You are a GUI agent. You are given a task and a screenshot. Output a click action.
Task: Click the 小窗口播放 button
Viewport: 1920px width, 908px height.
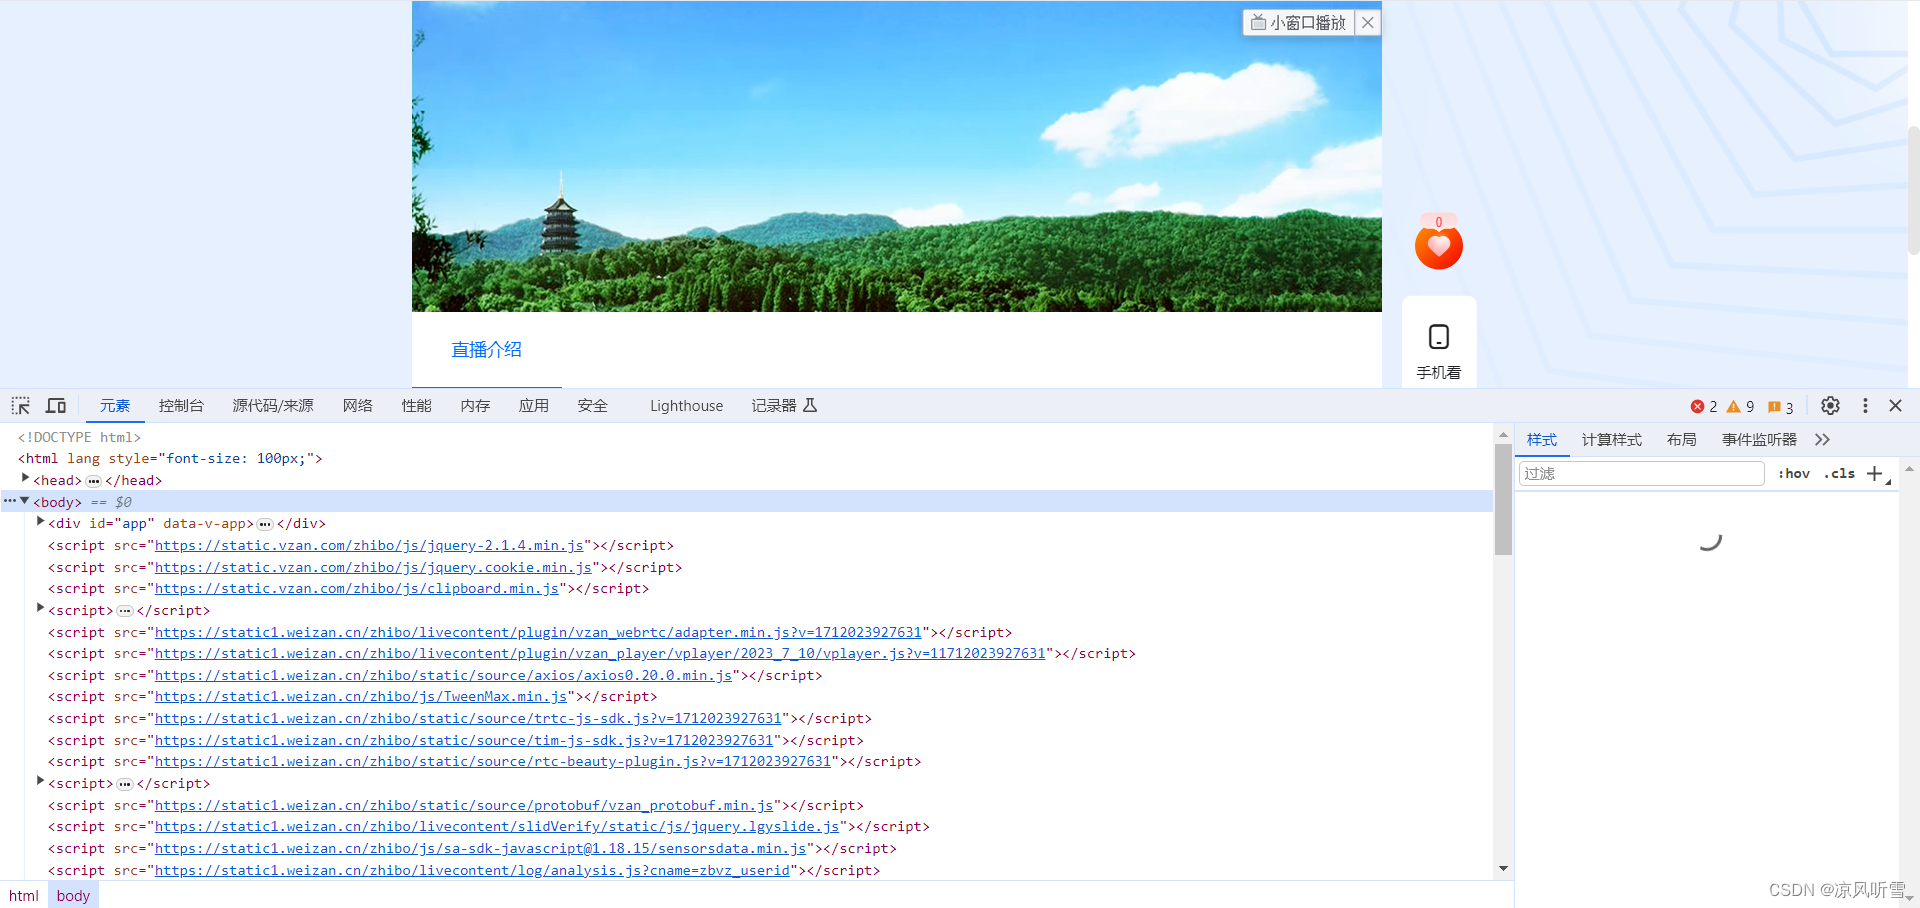(x=1299, y=22)
